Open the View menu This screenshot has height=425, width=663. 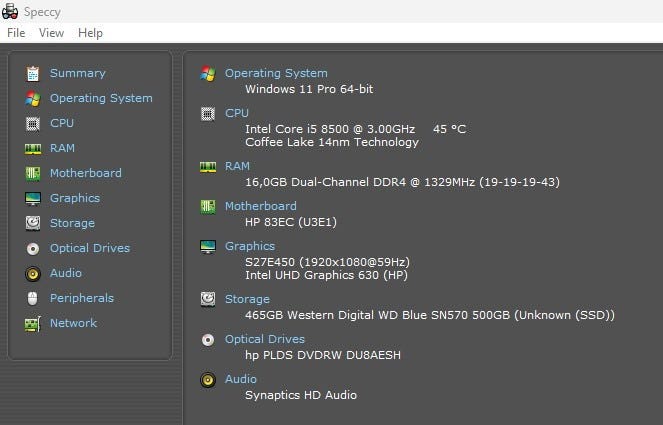click(x=51, y=33)
